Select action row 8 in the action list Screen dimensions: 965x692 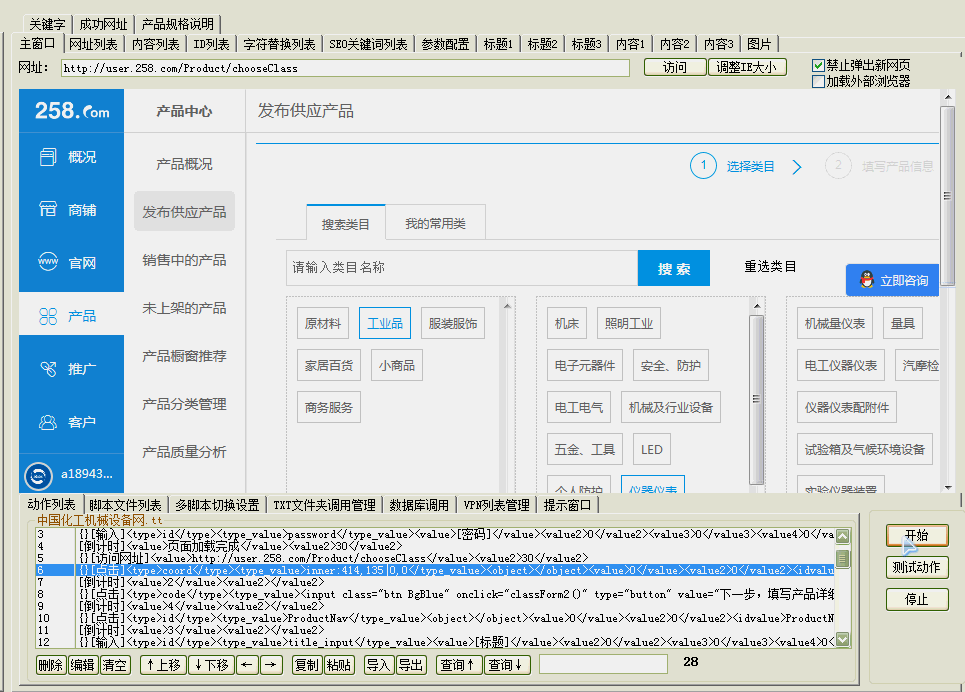[434, 594]
